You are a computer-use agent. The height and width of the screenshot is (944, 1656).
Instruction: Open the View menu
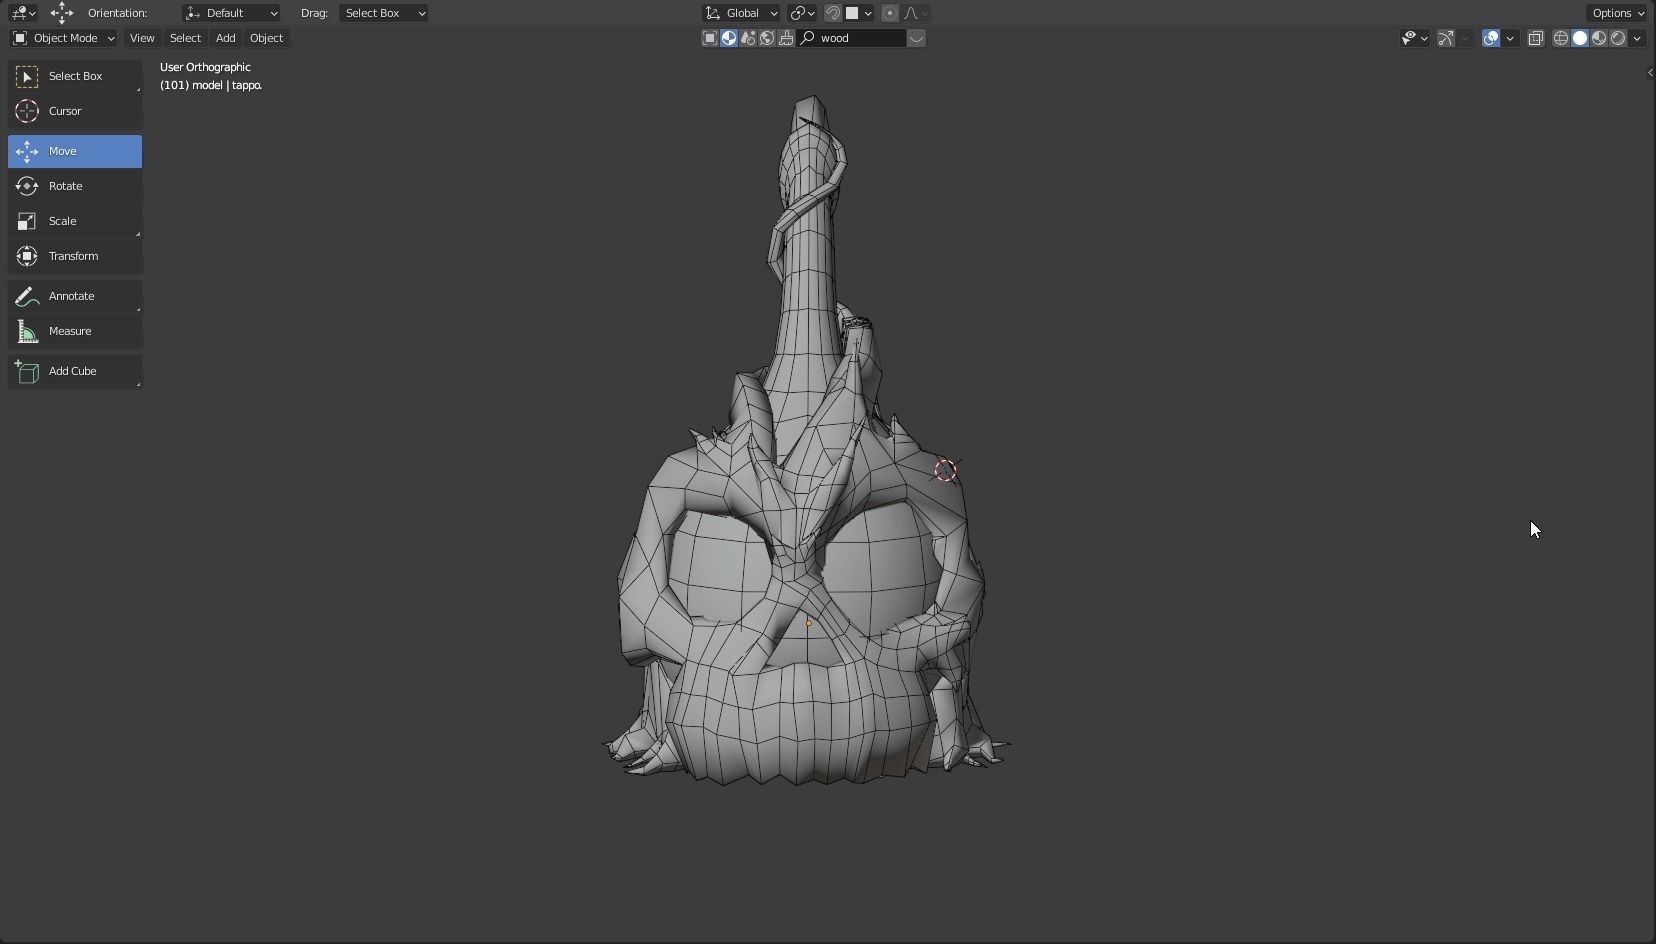pyautogui.click(x=142, y=38)
